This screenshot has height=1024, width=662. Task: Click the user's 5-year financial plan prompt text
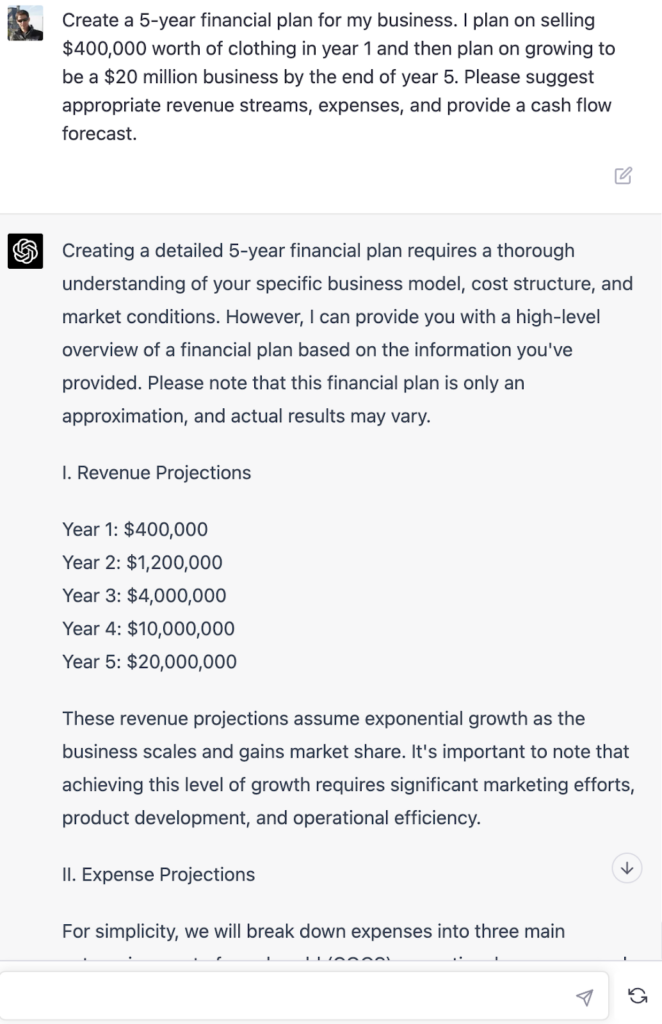point(338,76)
